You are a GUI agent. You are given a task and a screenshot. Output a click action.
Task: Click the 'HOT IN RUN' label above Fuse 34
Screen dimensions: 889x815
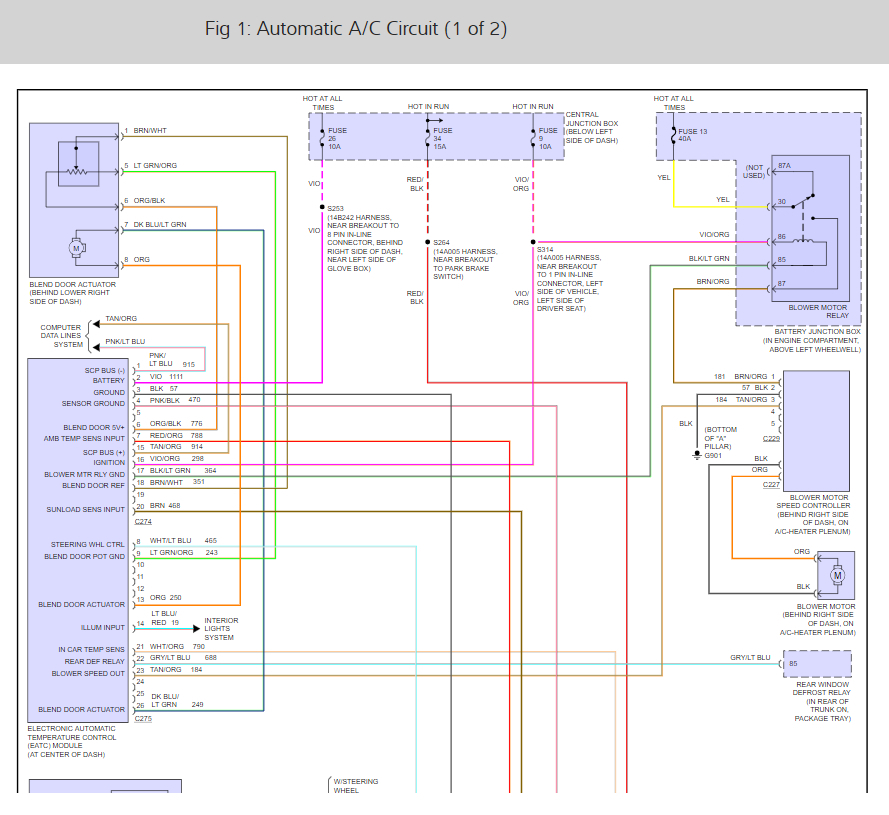(428, 107)
